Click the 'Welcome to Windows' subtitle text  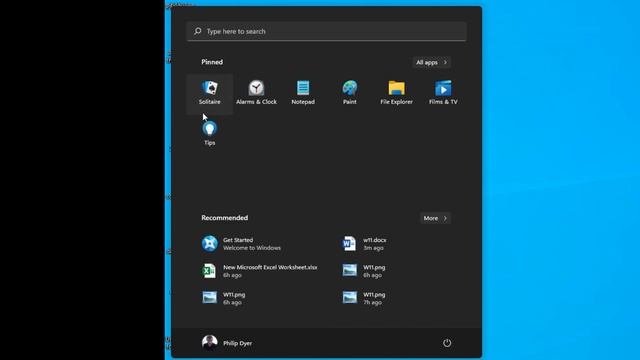[x=252, y=248]
